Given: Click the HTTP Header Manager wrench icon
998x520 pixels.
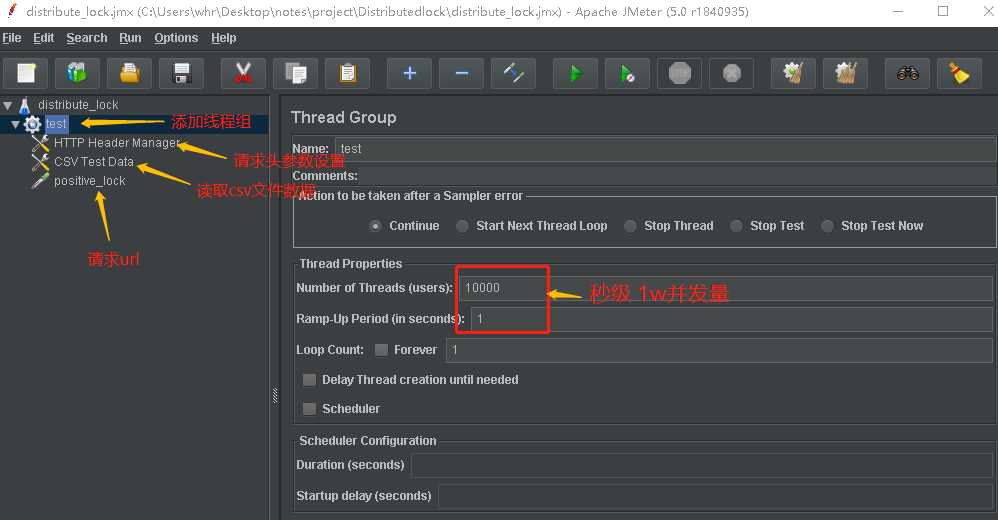Looking at the screenshot, I should (x=40, y=143).
